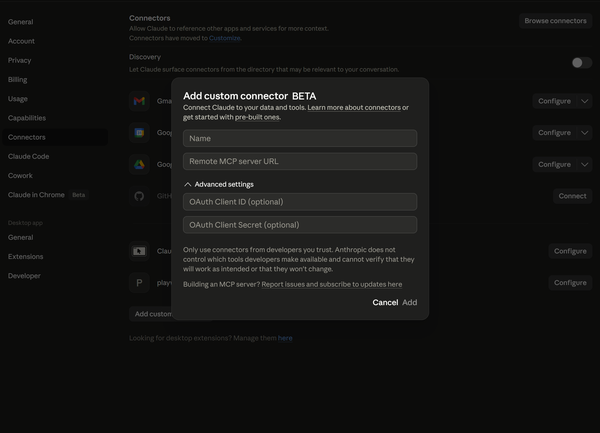Open Capabilities settings page
This screenshot has width=600, height=433.
tap(27, 118)
